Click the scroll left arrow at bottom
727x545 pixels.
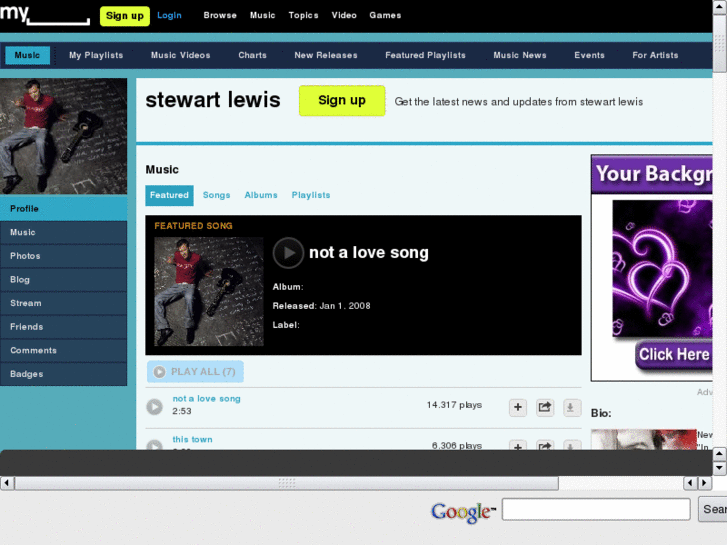tap(7, 483)
